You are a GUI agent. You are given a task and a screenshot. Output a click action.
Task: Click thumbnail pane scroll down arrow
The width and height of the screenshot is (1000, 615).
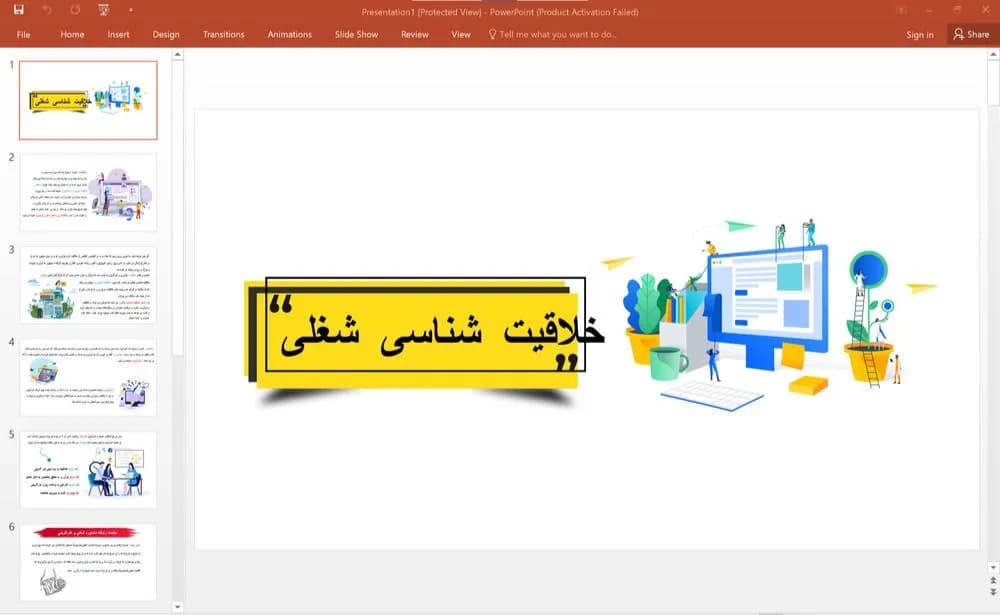[178, 607]
